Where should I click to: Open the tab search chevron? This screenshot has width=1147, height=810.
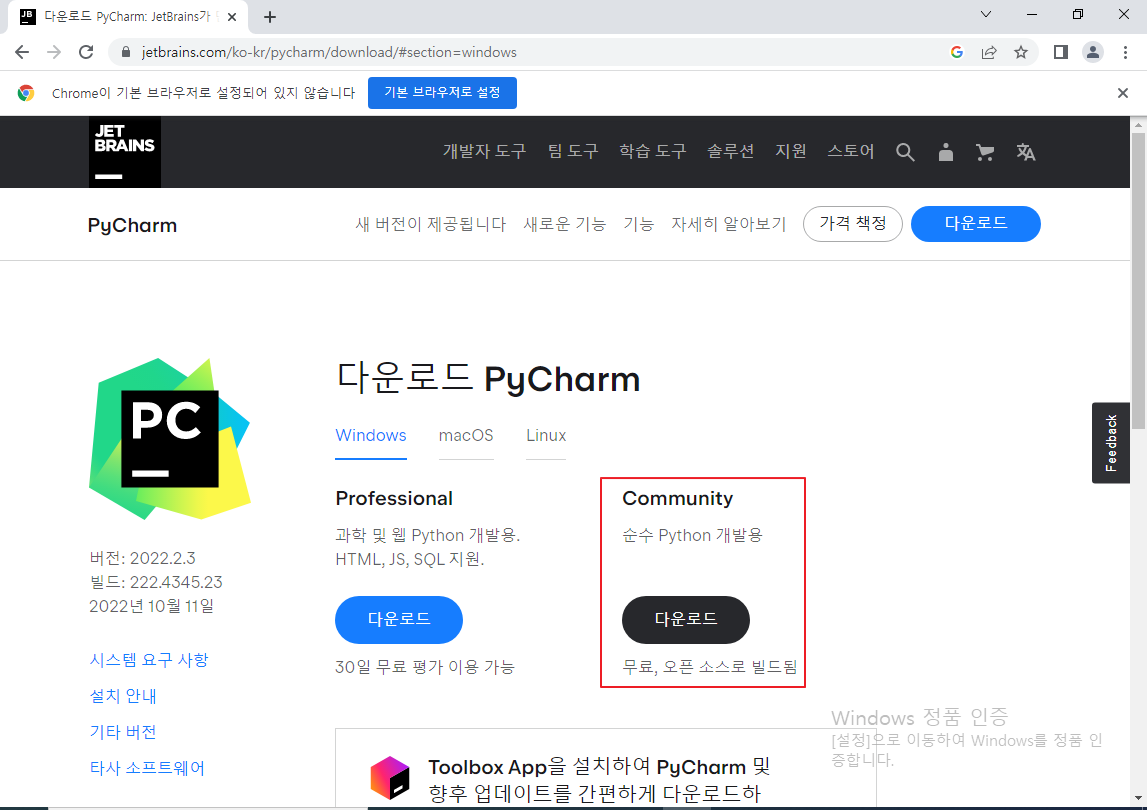(x=986, y=14)
